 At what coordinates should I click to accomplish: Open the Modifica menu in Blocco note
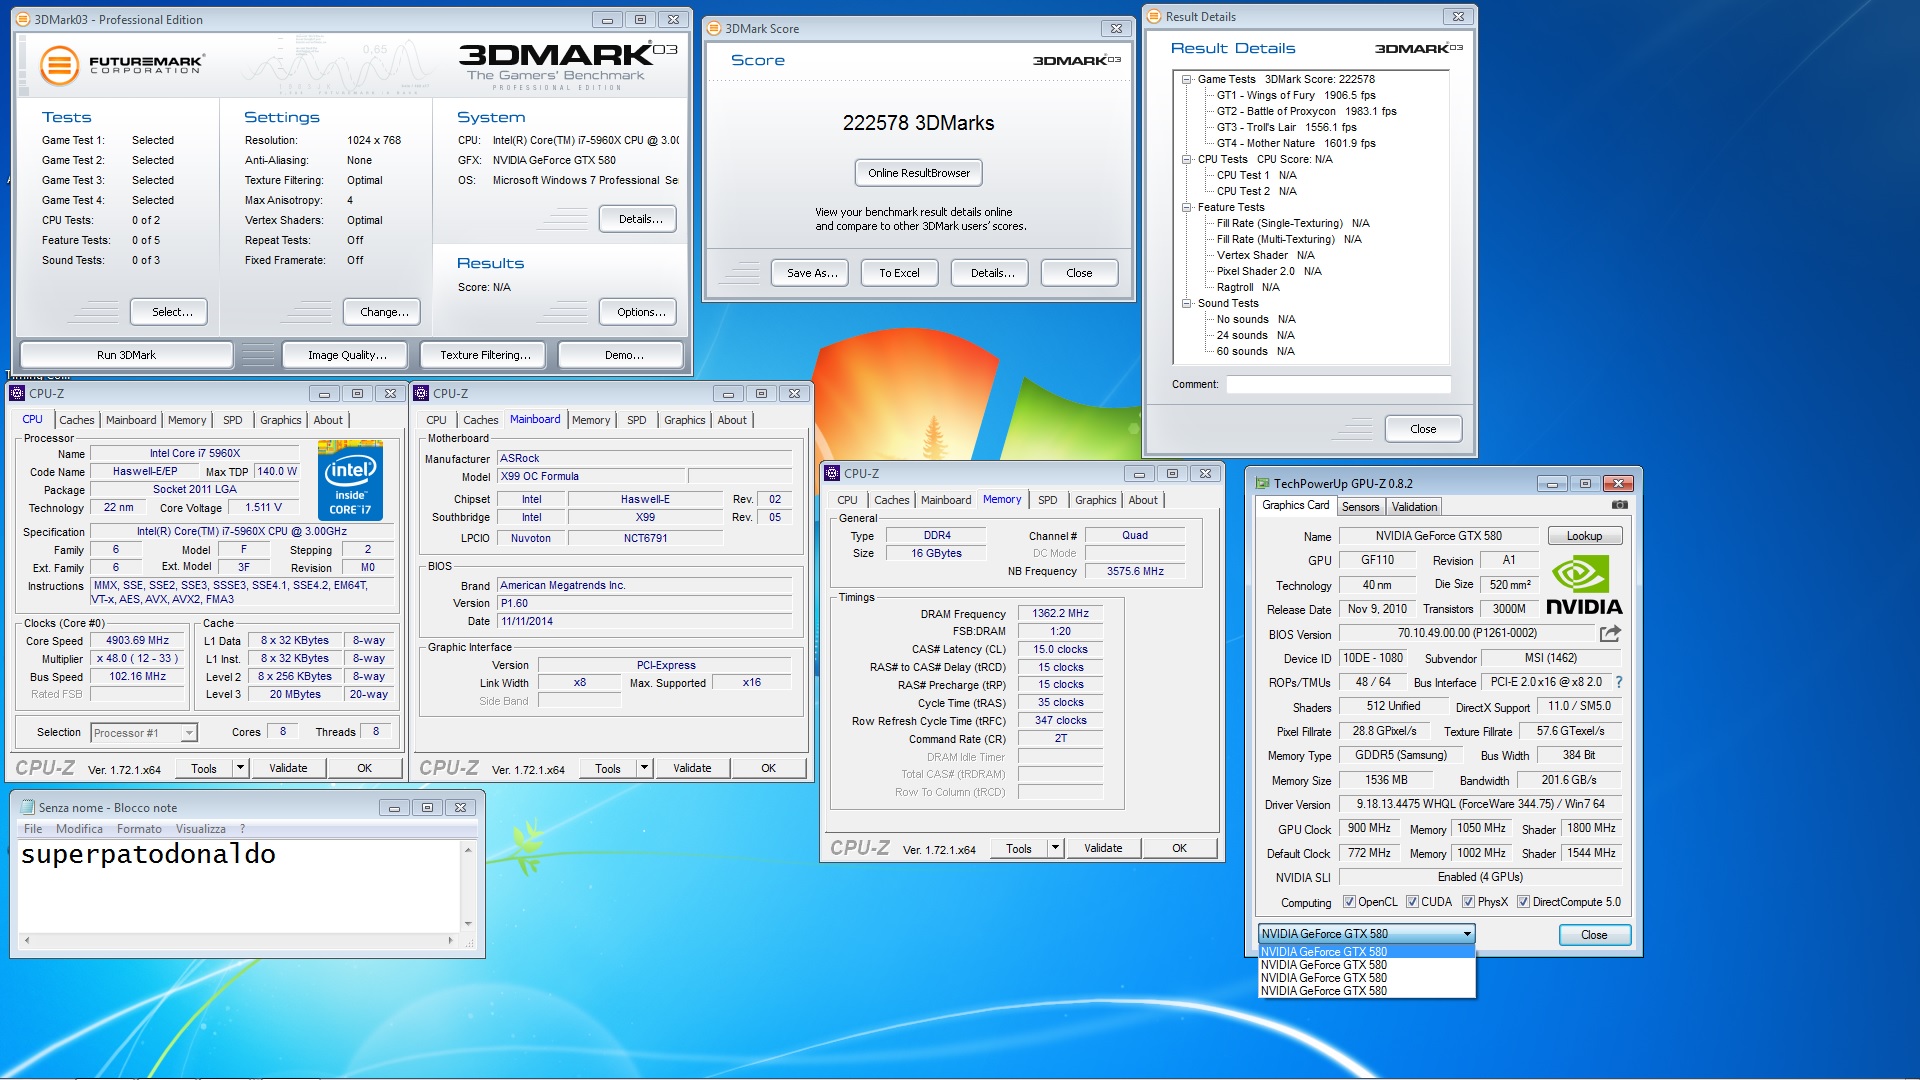[x=79, y=829]
